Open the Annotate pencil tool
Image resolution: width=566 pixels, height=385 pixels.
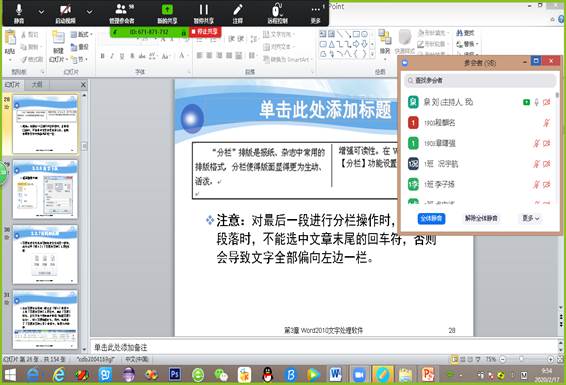[238, 13]
